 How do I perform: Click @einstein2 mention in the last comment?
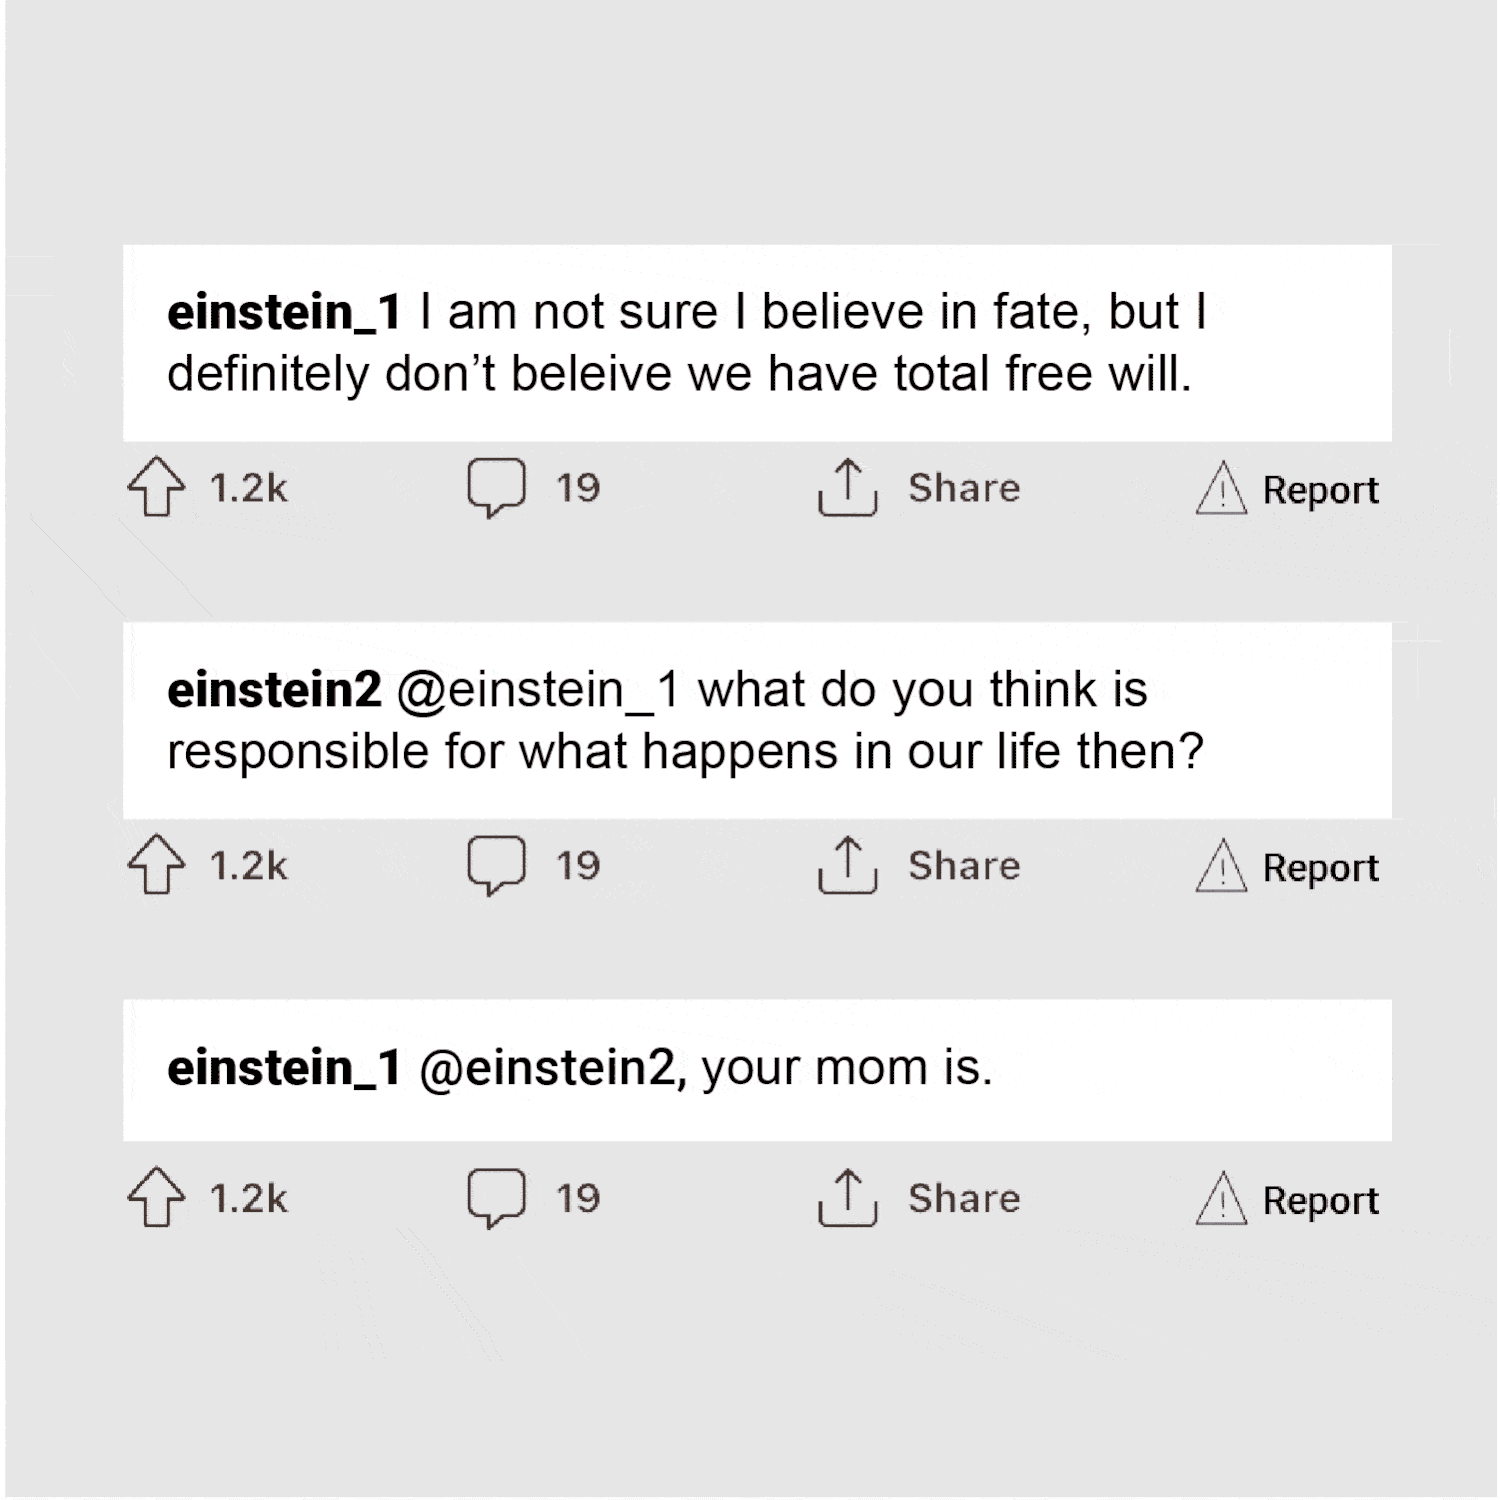(x=552, y=1068)
